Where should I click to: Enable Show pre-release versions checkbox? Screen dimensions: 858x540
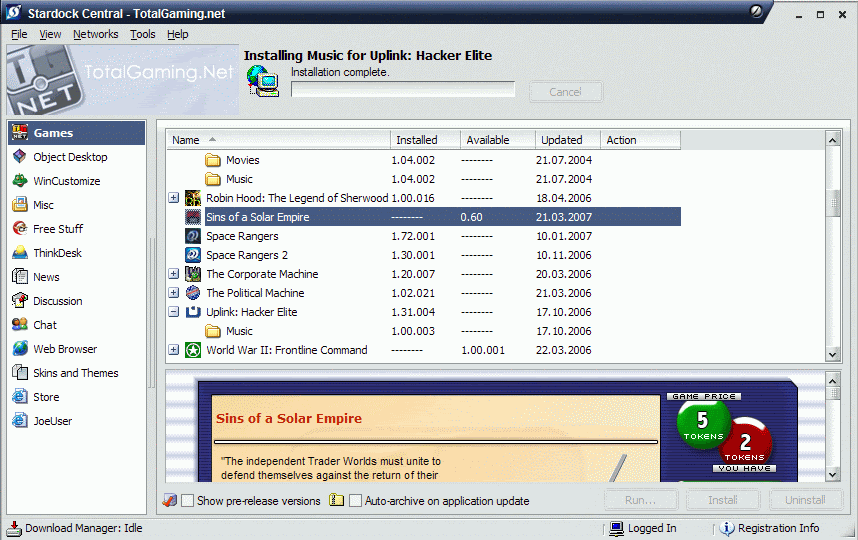coord(187,500)
